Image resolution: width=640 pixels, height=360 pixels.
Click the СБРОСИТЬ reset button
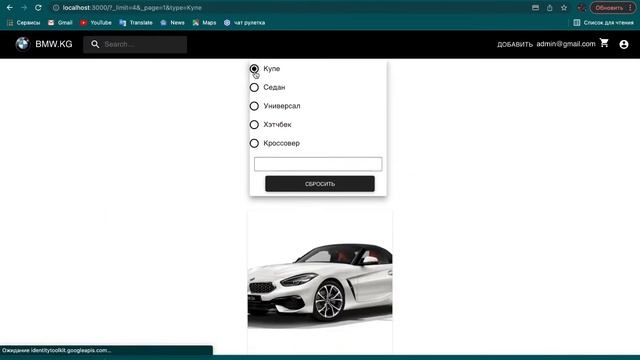[x=320, y=184]
